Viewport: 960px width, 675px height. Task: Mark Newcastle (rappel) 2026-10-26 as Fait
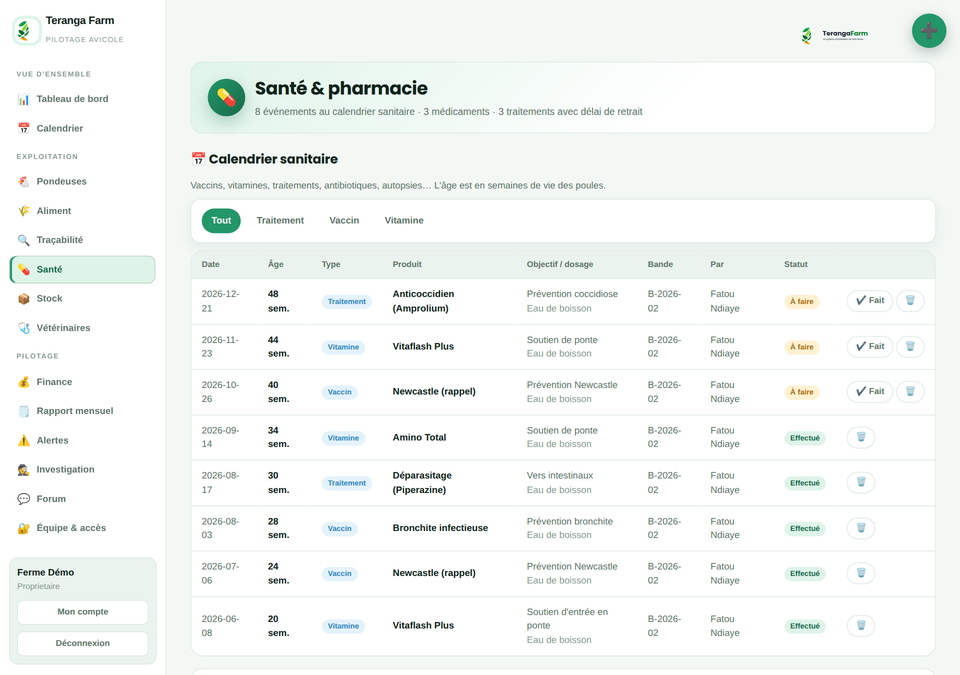point(869,391)
